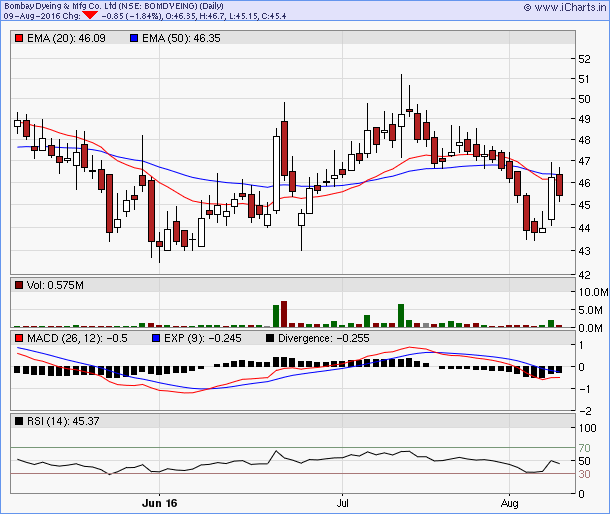
Task: Click the RSI axis label 30
Action: tap(584, 474)
